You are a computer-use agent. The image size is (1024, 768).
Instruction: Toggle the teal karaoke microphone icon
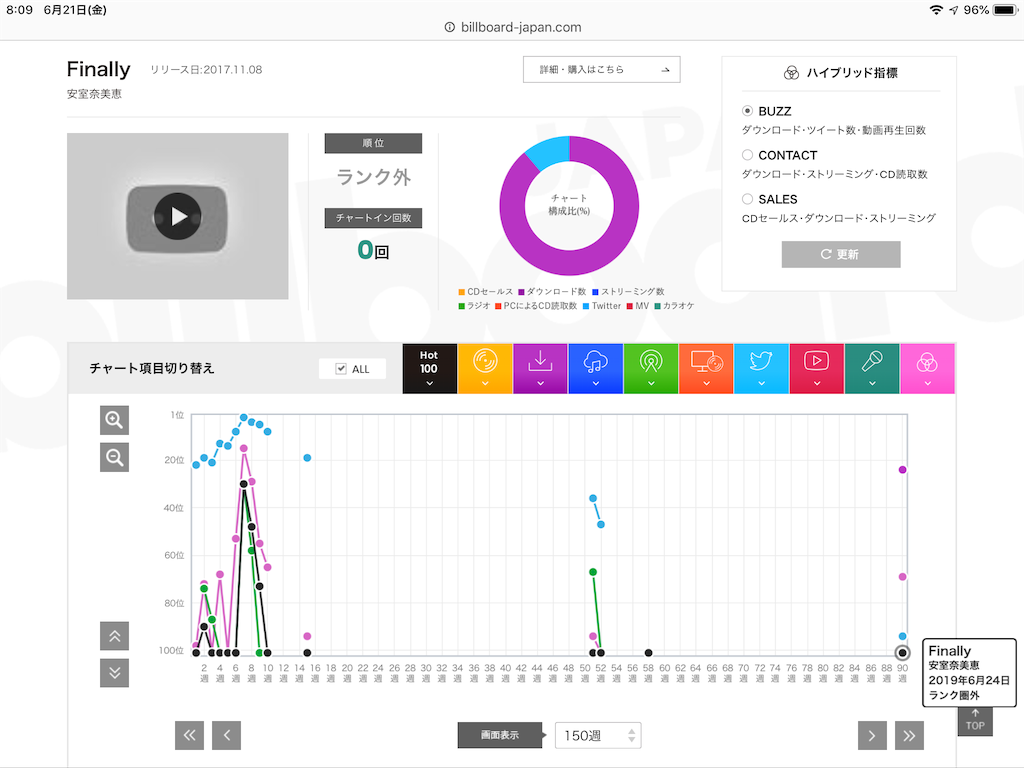(872, 368)
